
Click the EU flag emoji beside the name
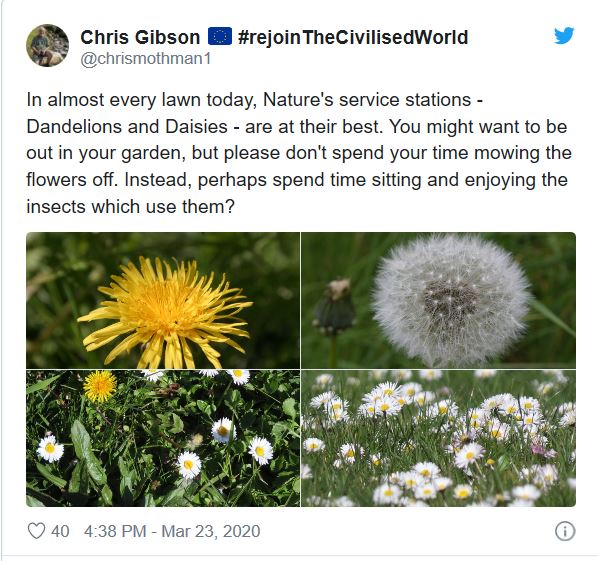220,37
